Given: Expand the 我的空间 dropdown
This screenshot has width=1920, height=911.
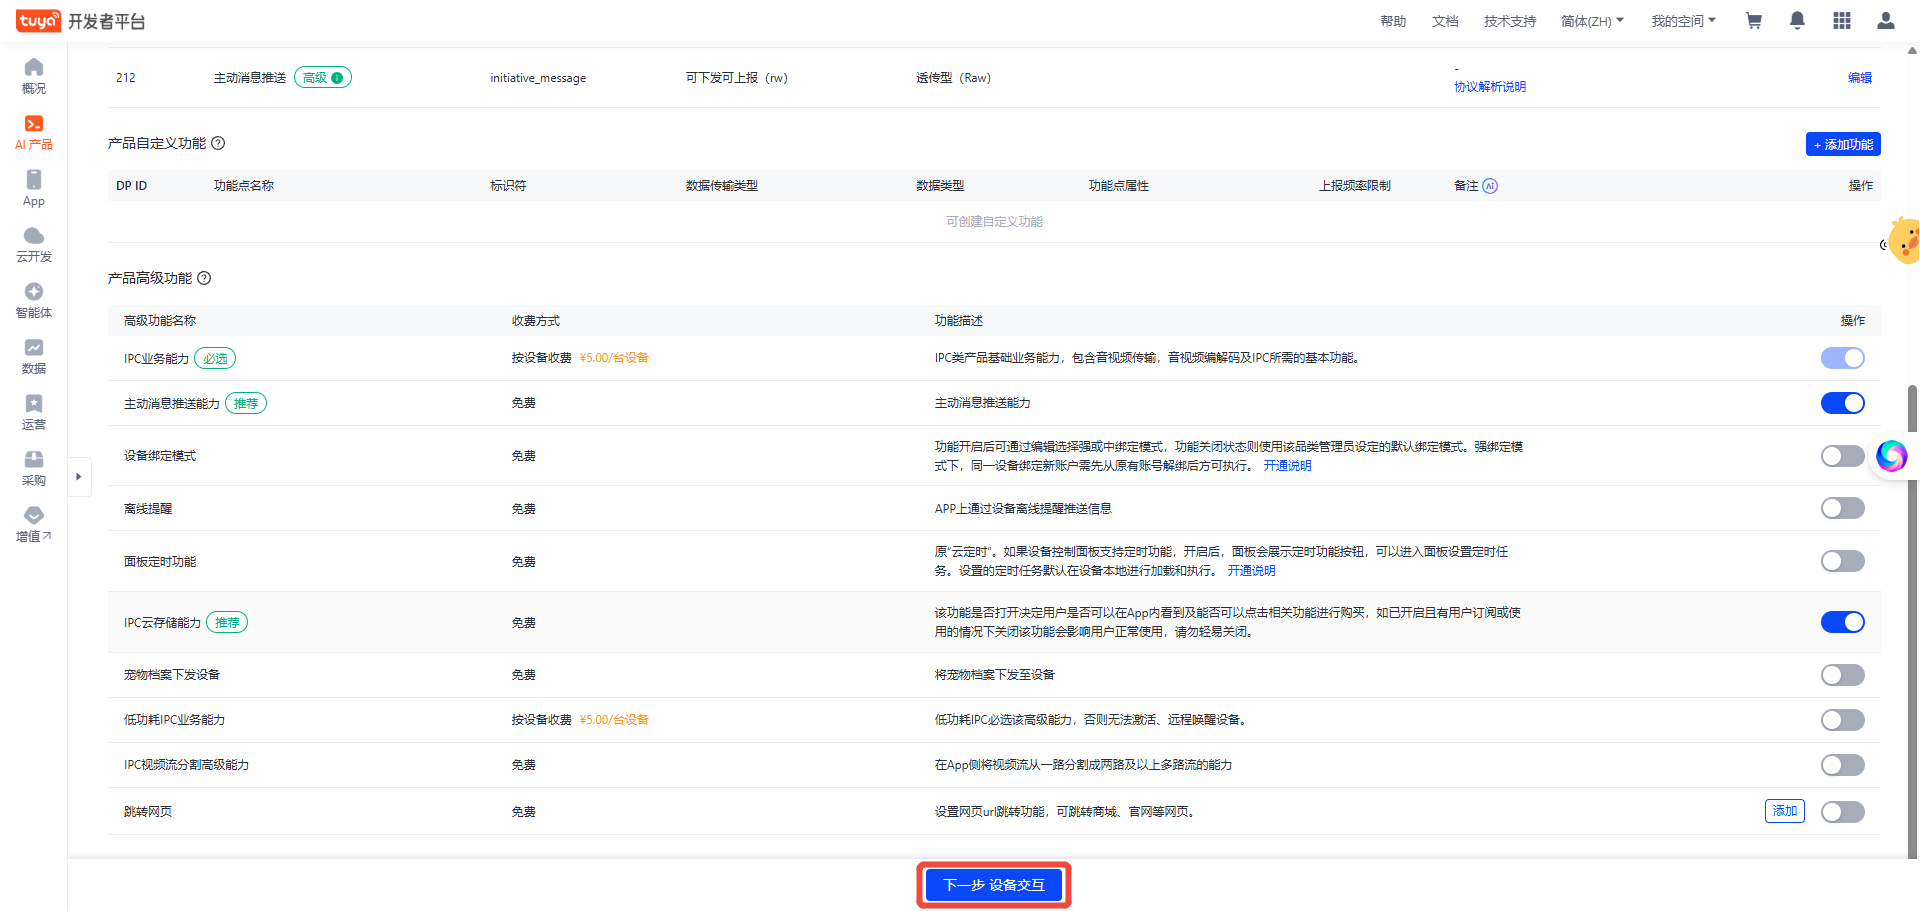Looking at the screenshot, I should 1682,21.
